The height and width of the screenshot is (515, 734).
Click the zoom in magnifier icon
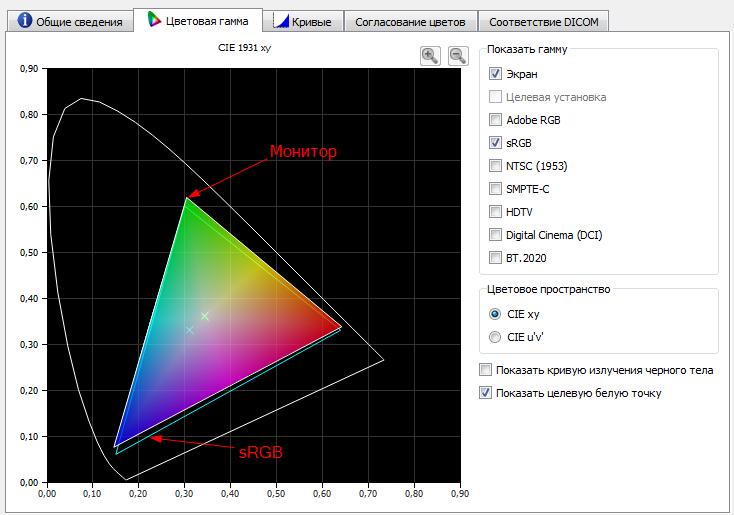pos(430,56)
